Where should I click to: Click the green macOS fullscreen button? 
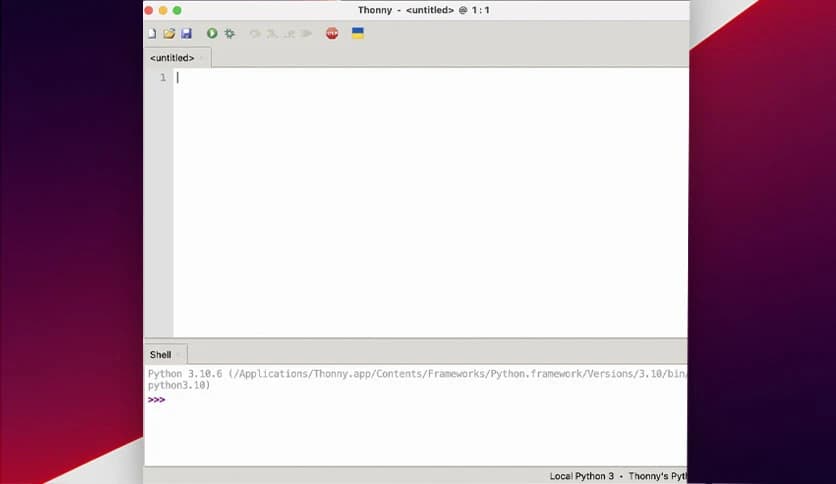(177, 10)
